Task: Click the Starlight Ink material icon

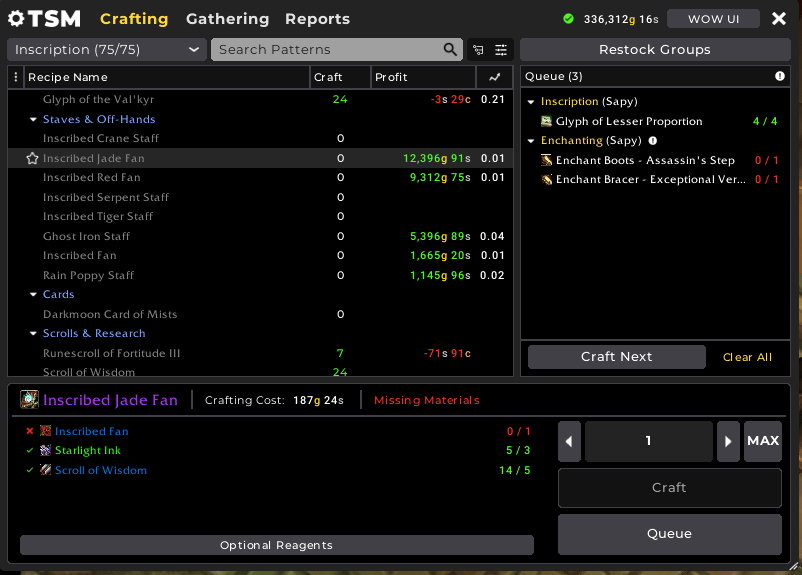Action: pyautogui.click(x=46, y=450)
